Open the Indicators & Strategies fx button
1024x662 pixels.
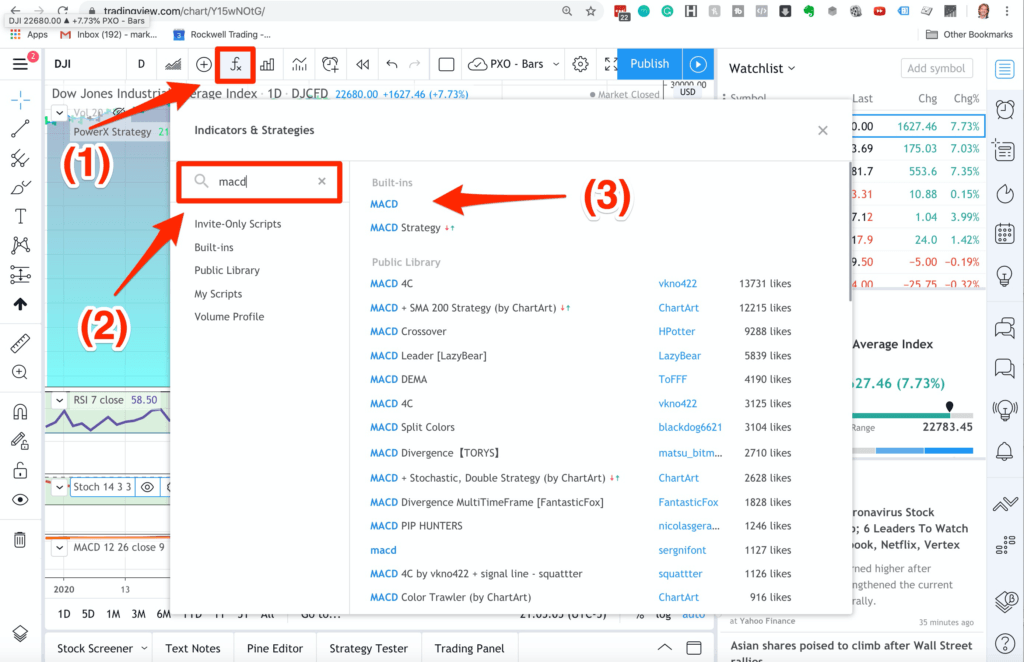[236, 64]
